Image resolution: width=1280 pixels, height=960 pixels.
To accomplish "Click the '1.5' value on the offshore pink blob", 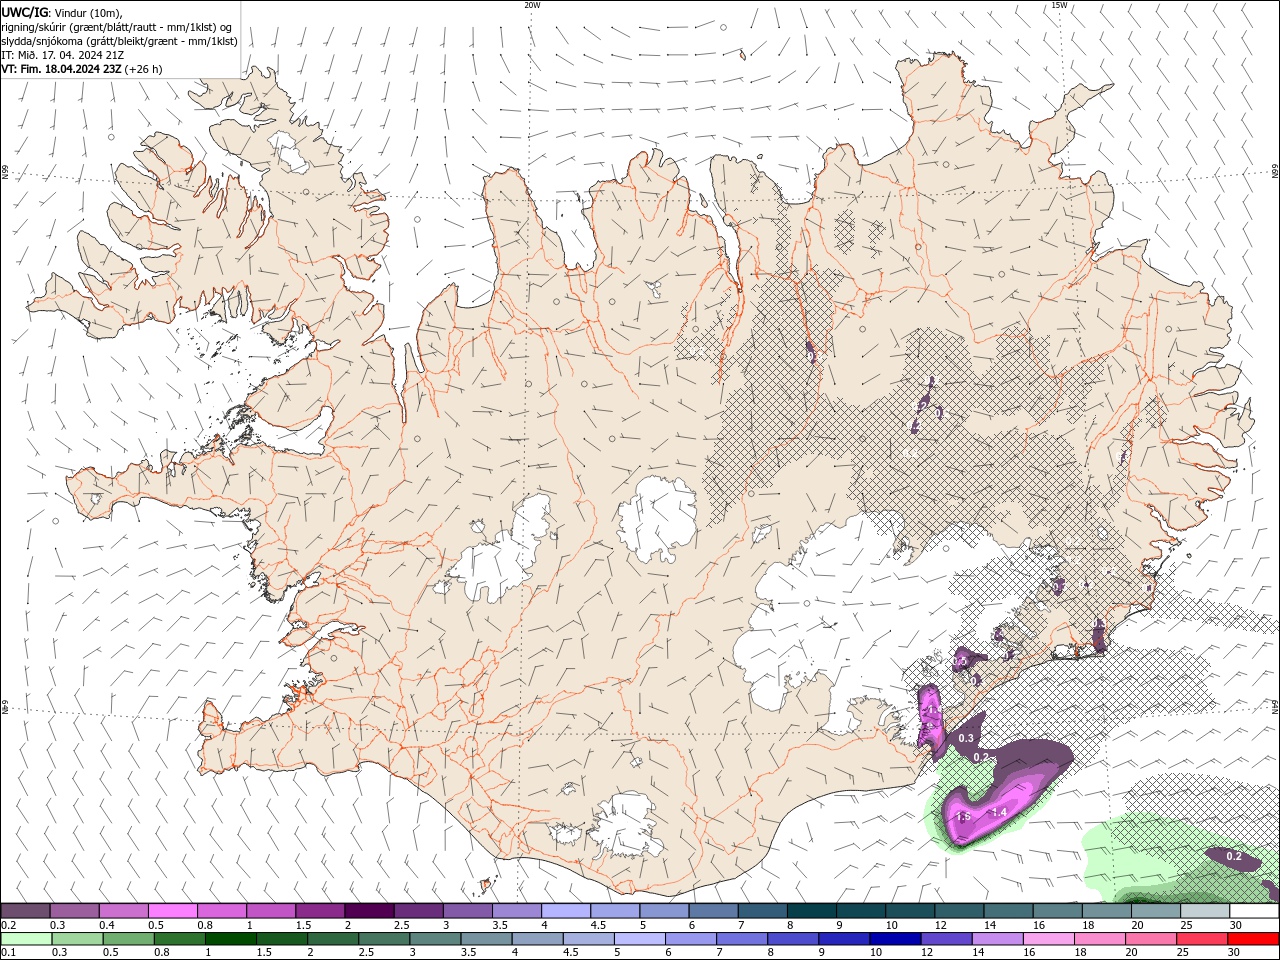I will click(x=964, y=817).
